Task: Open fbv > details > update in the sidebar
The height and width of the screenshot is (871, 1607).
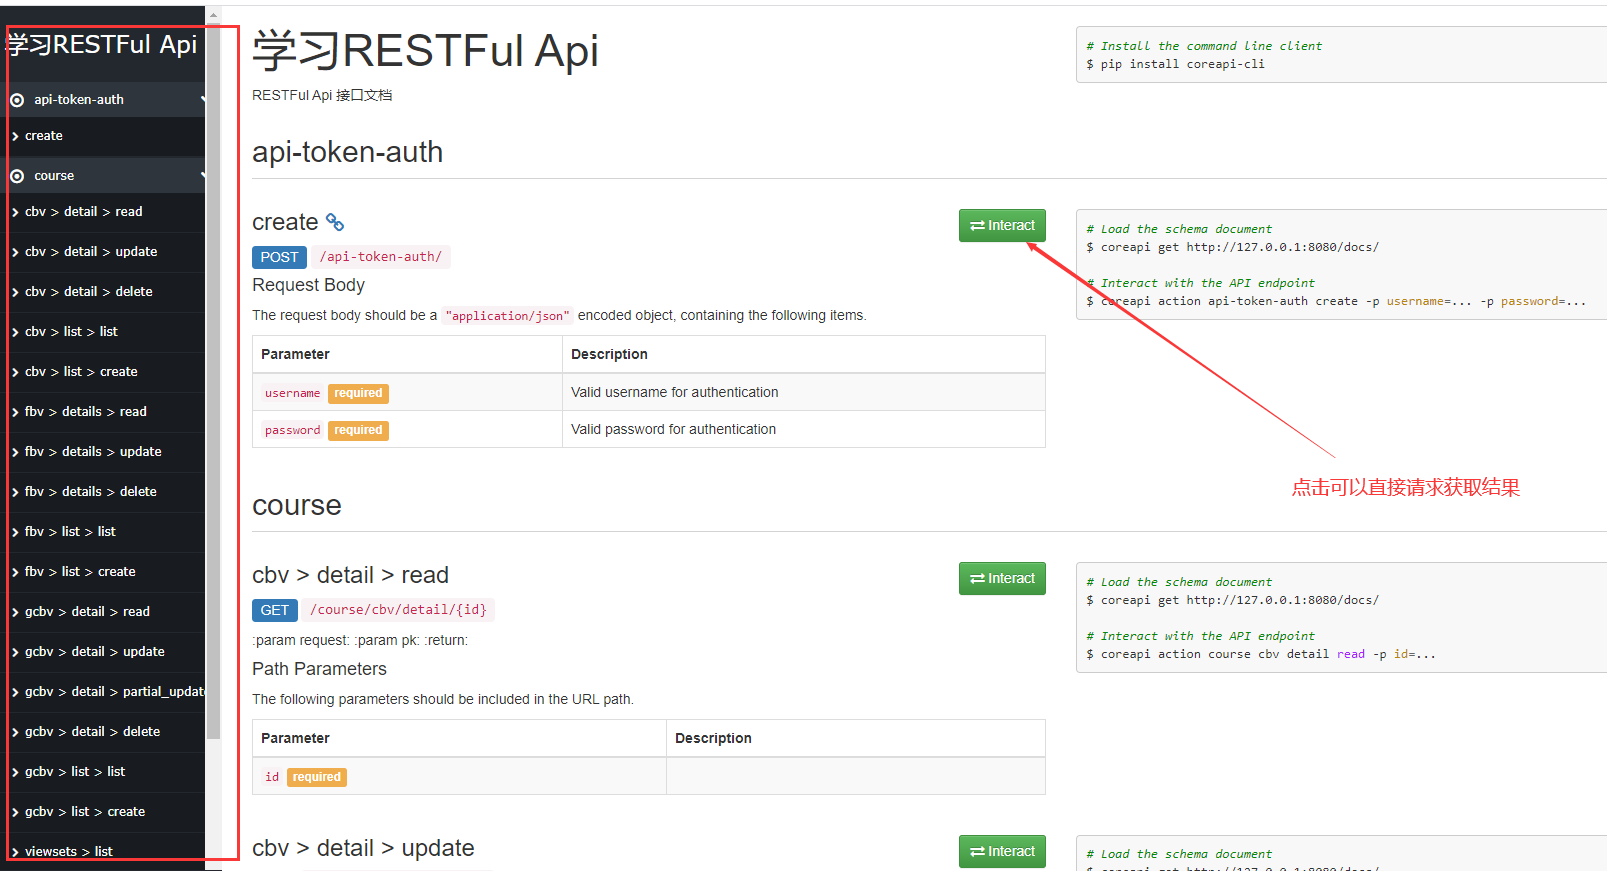Action: pos(93,452)
